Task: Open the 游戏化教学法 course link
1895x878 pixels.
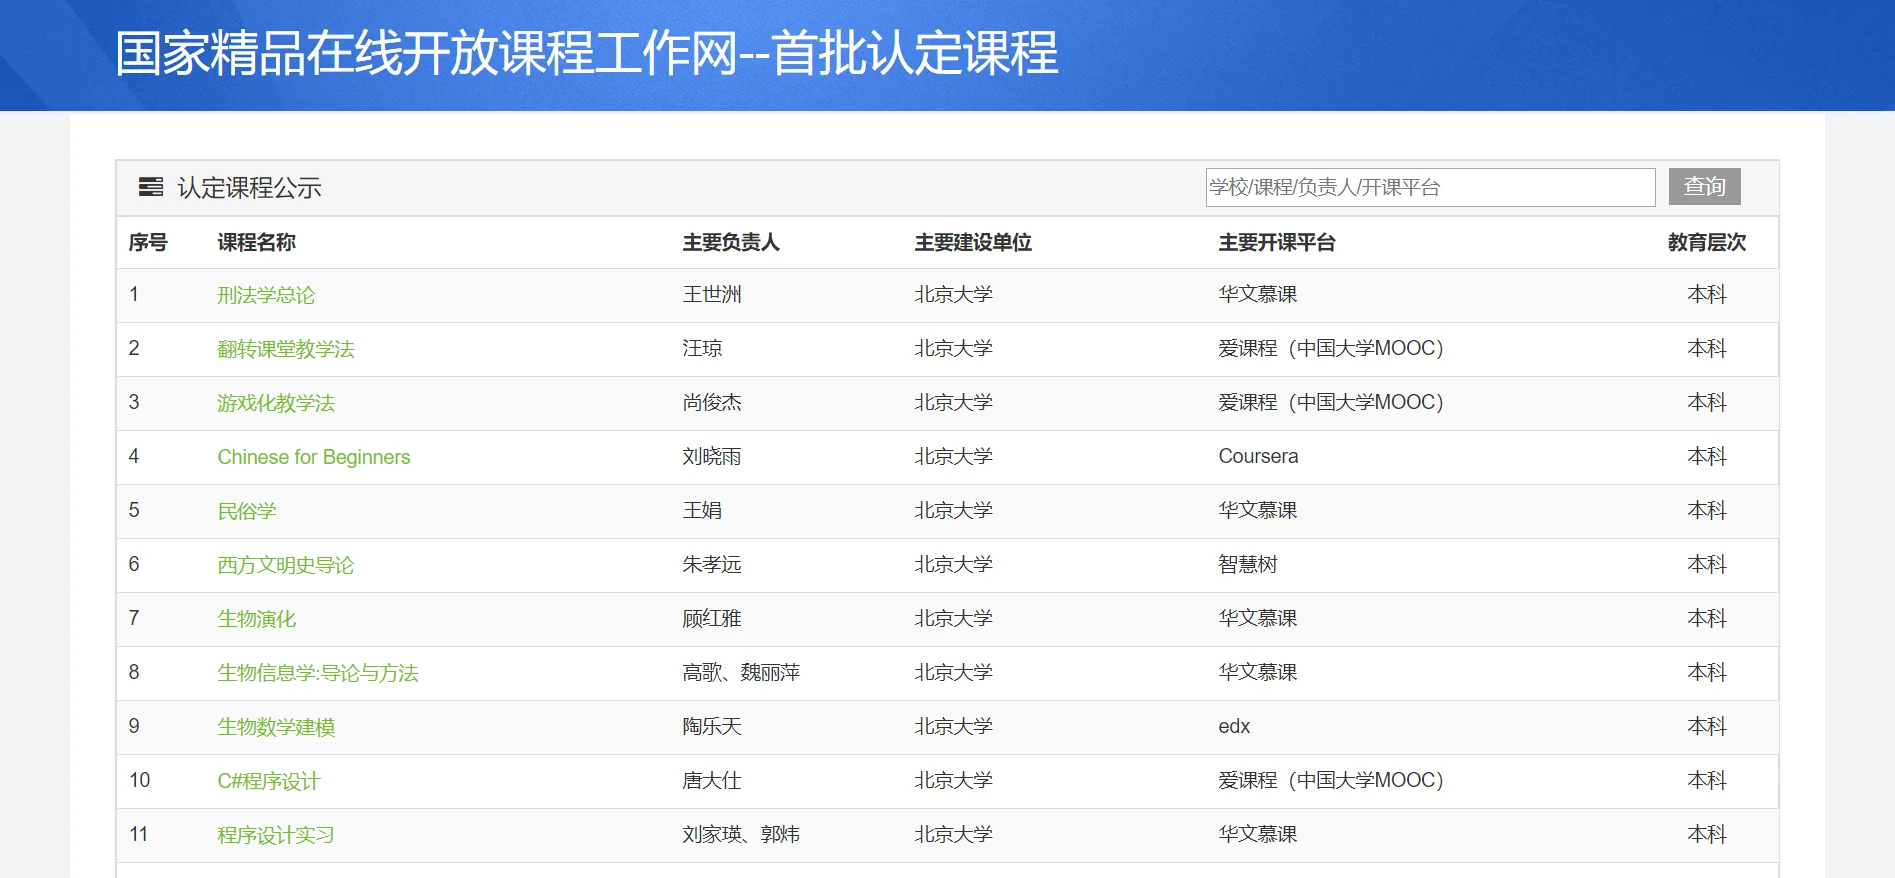Action: click(x=276, y=403)
